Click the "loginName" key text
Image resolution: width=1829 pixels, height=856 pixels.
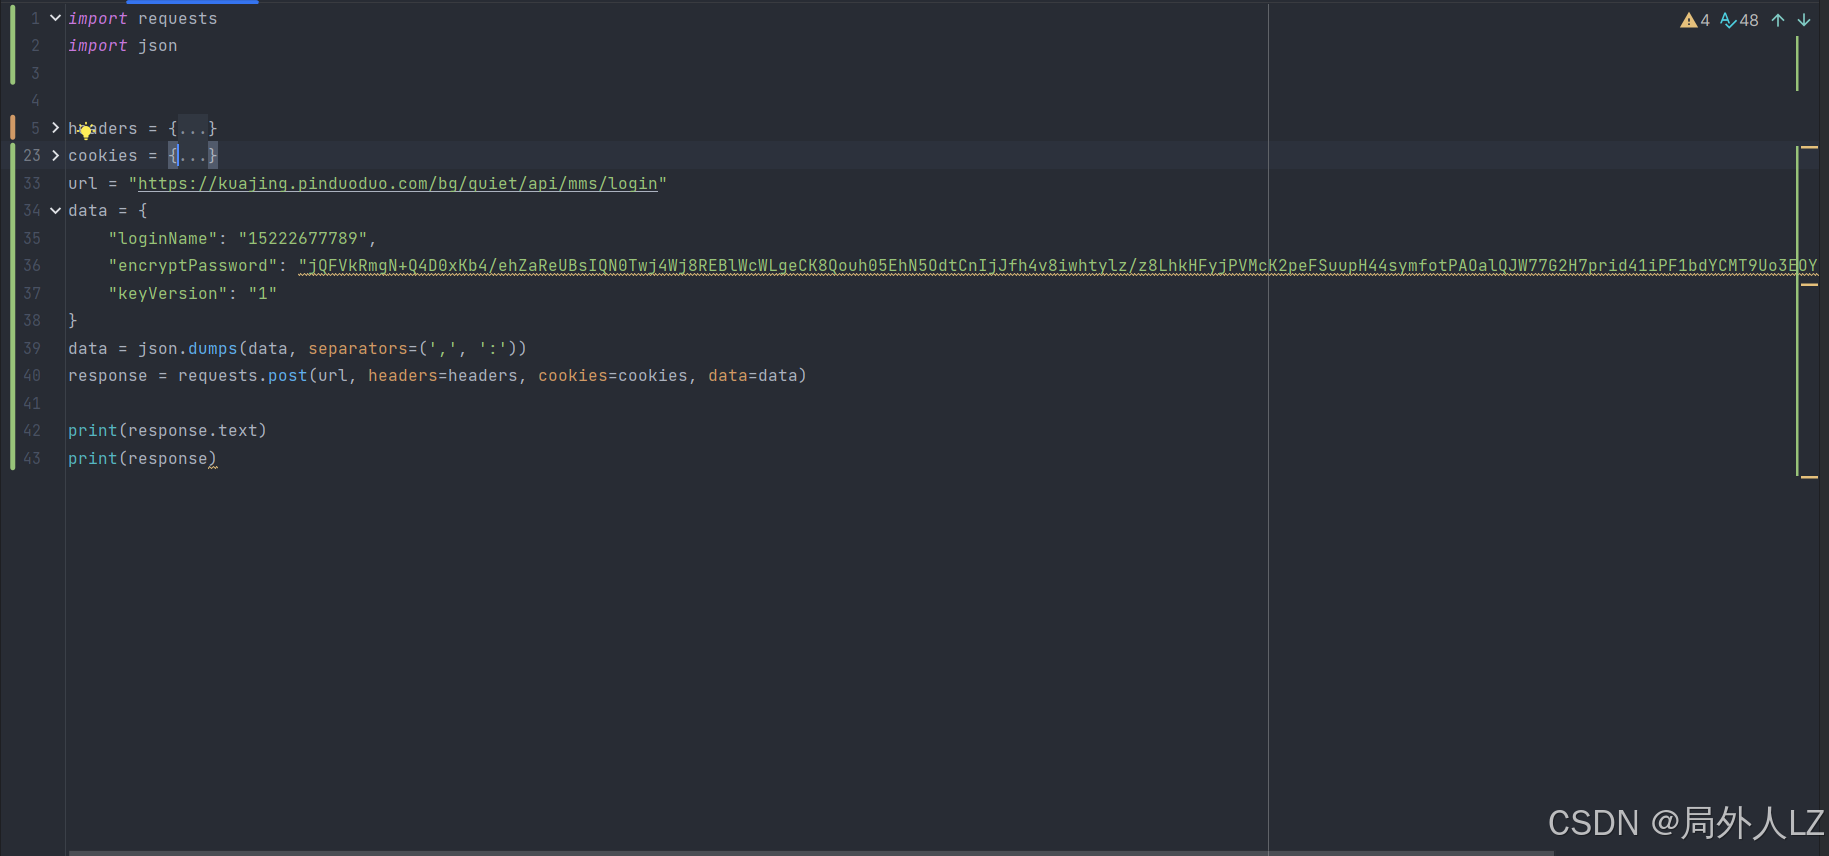click(x=163, y=238)
